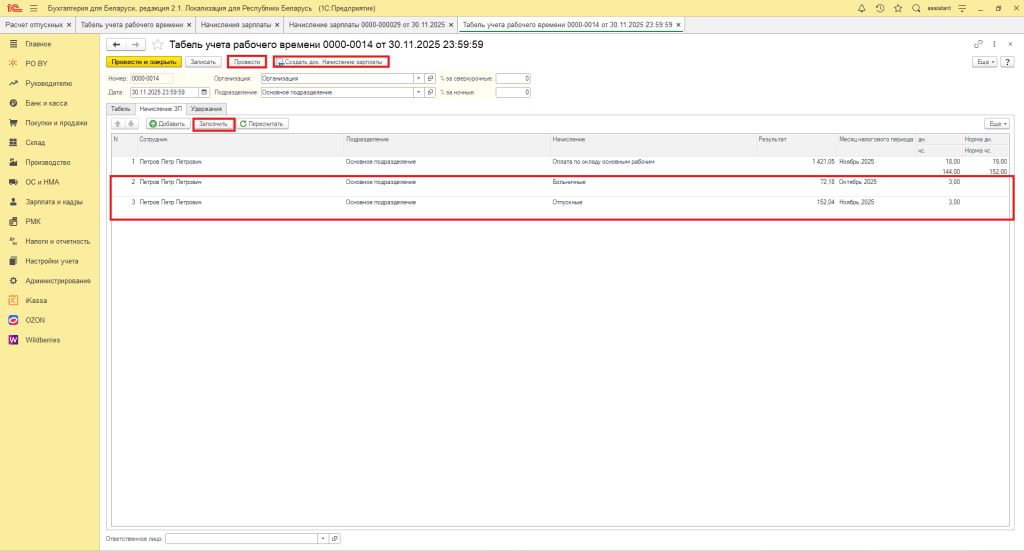The image size is (1024, 551).
Task: Switch to the Удержания tab
Action: point(206,108)
